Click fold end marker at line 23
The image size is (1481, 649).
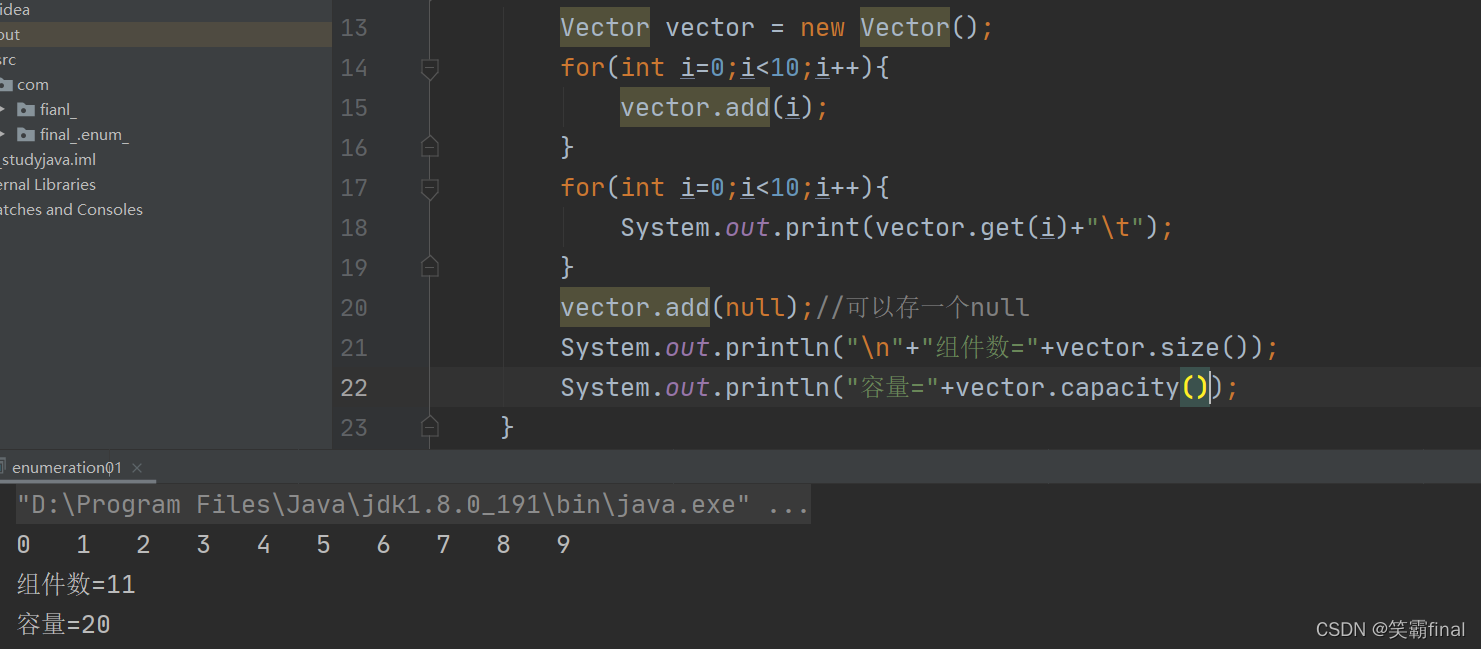pos(430,428)
